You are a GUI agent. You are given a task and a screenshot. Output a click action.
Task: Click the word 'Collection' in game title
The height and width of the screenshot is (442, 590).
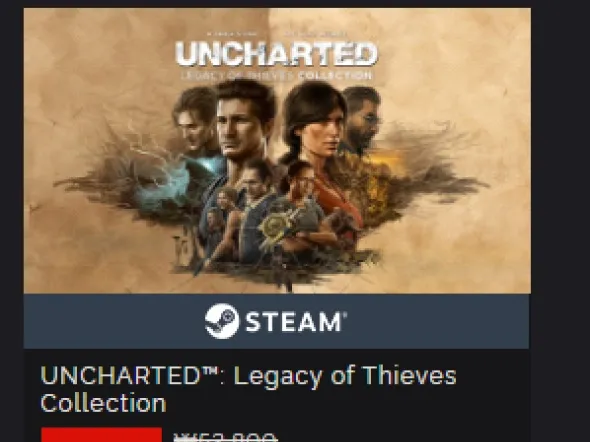tap(103, 403)
